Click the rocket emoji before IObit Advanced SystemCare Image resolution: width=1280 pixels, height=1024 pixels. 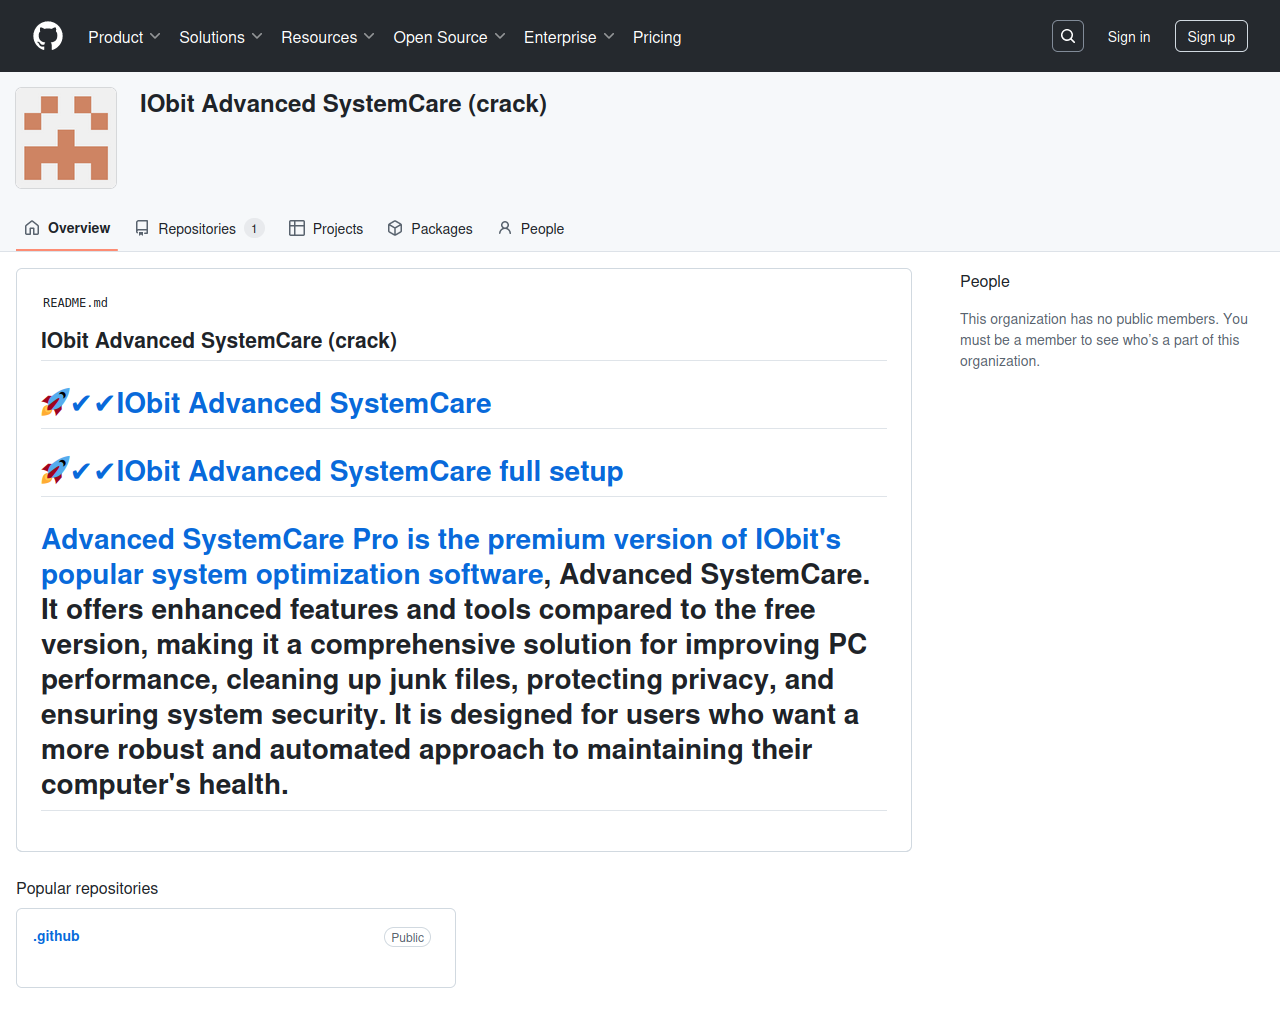click(55, 403)
